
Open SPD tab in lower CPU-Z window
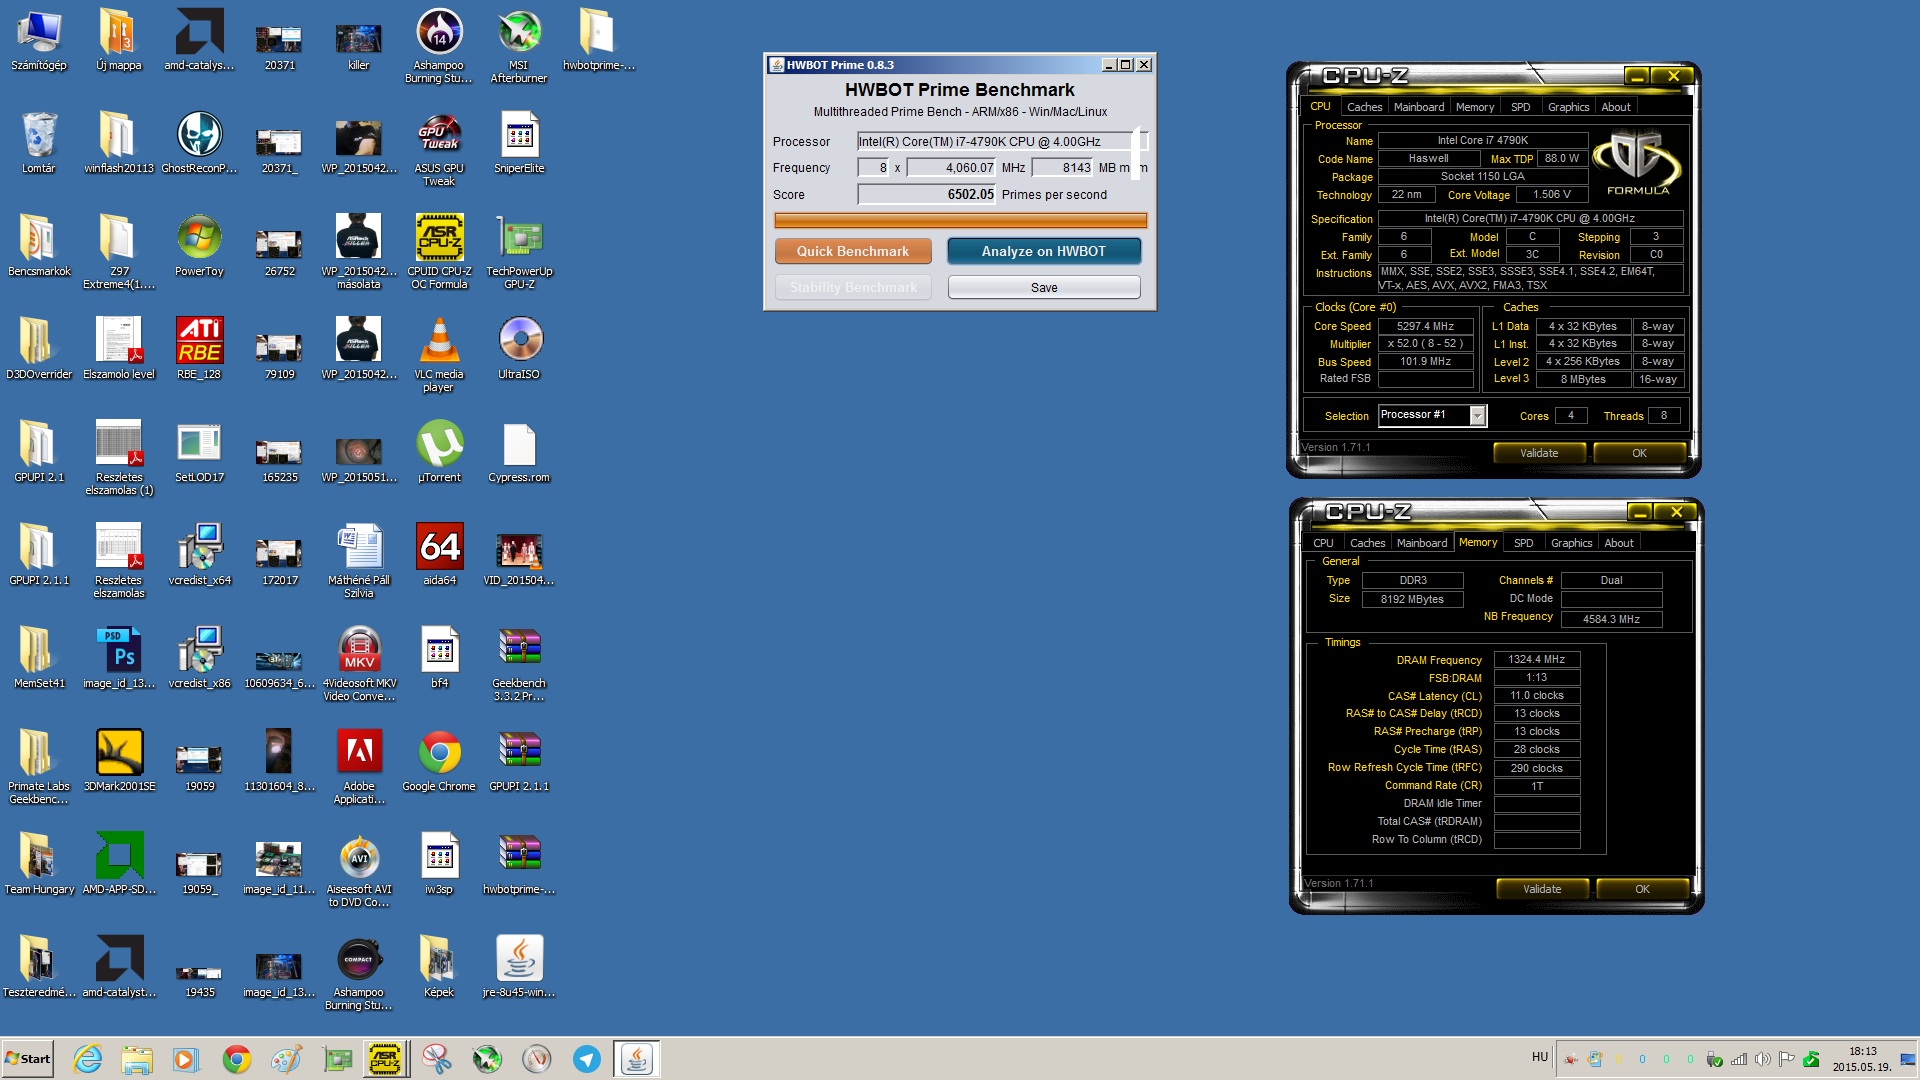point(1523,543)
